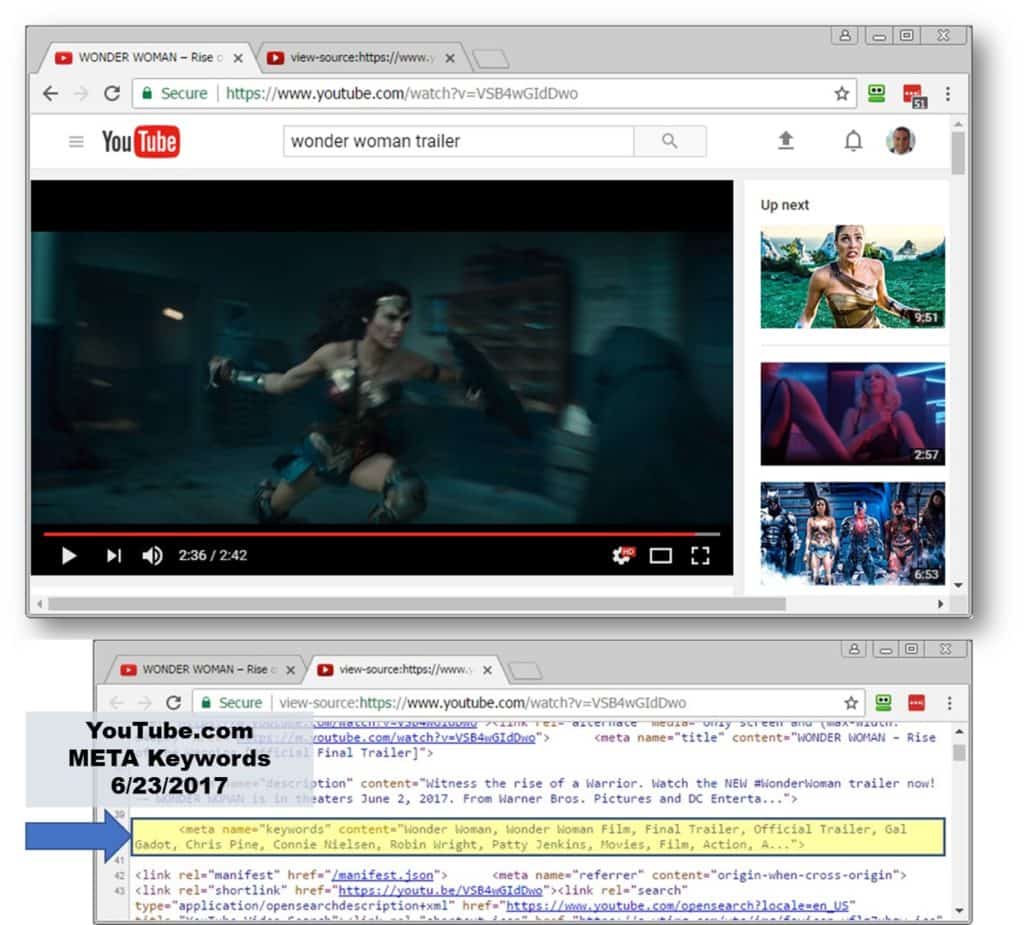The width and height of the screenshot is (1024, 925).
Task: Open YouTube hamburger guide menu
Action: (x=76, y=141)
